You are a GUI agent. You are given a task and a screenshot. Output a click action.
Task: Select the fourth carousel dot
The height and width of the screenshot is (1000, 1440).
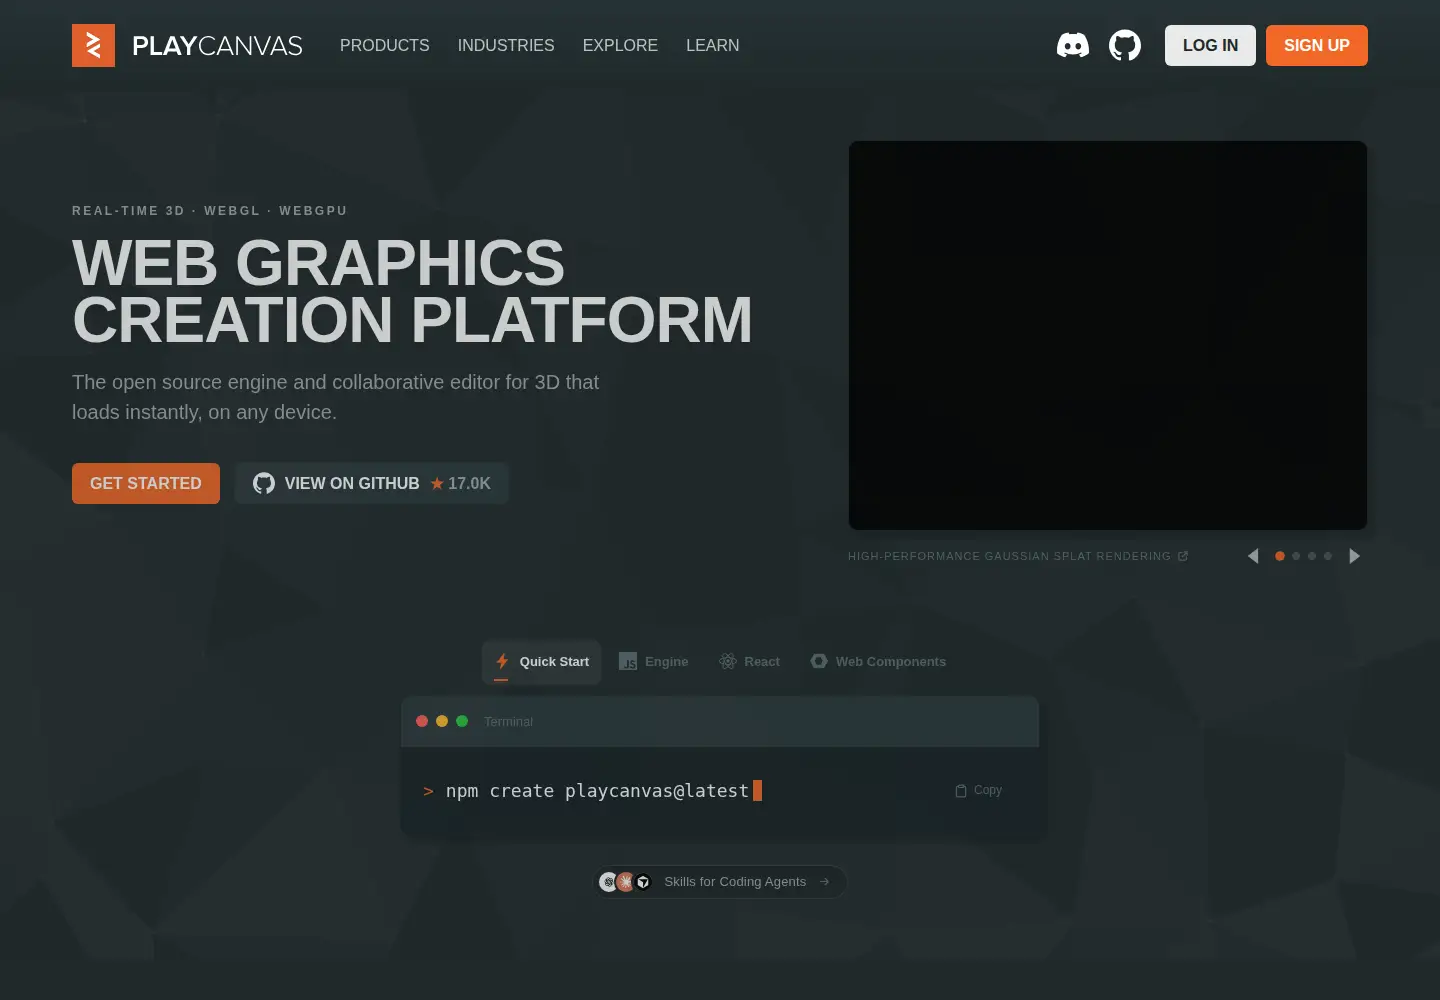coord(1328,556)
